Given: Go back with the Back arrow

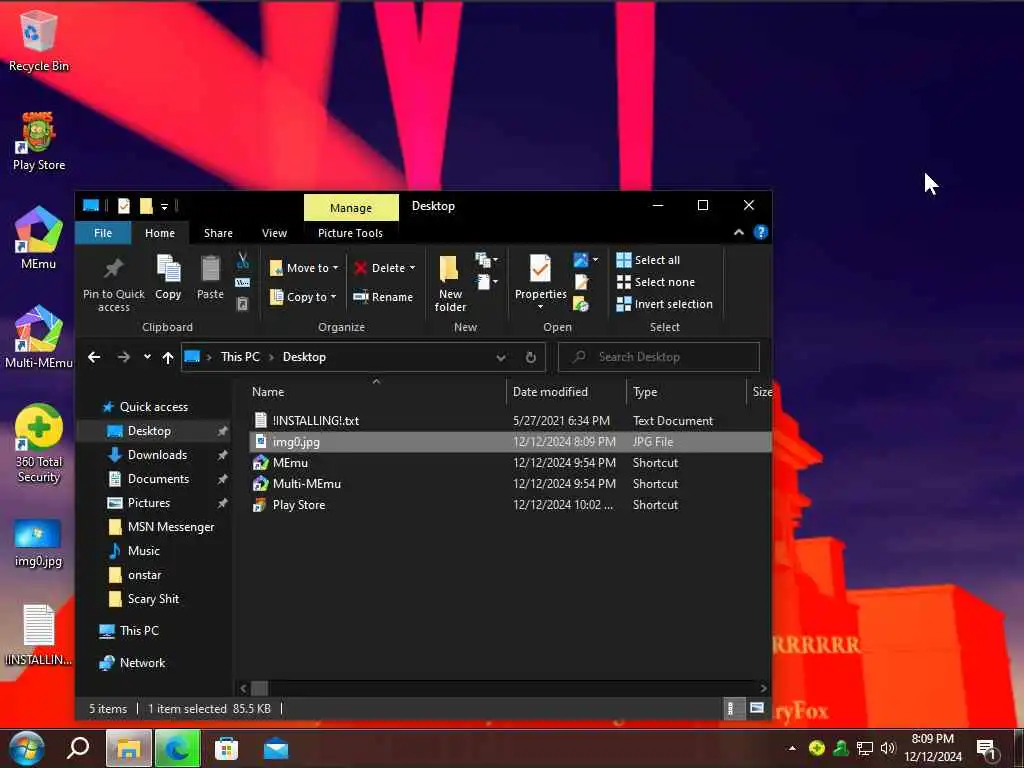Looking at the screenshot, I should [x=94, y=357].
